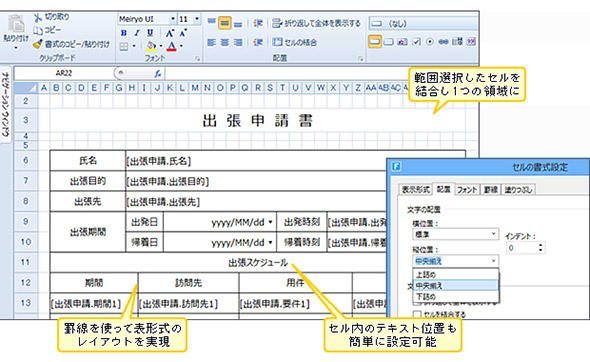The width and height of the screenshot is (590, 362).
Task: Open the font name dropdown Meiryo UI
Action: tap(172, 19)
